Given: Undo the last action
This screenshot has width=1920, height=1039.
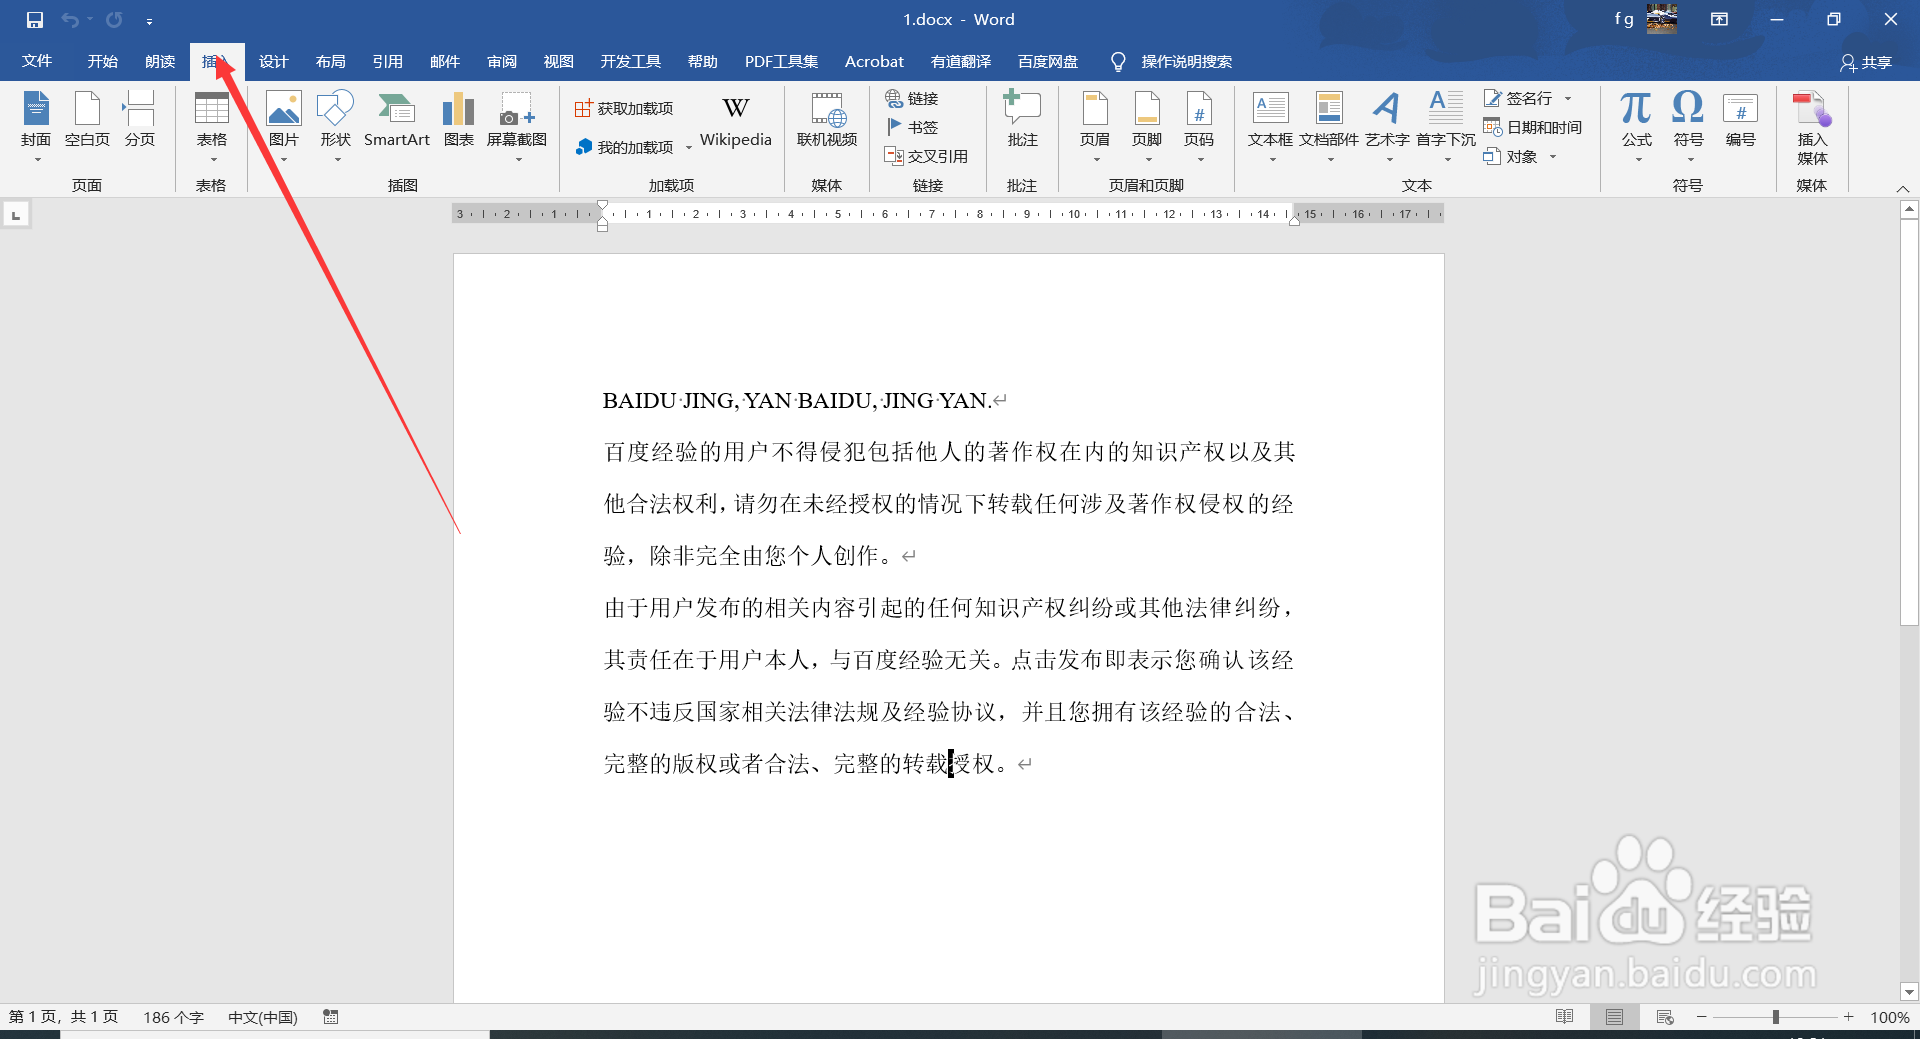Looking at the screenshot, I should tap(70, 20).
